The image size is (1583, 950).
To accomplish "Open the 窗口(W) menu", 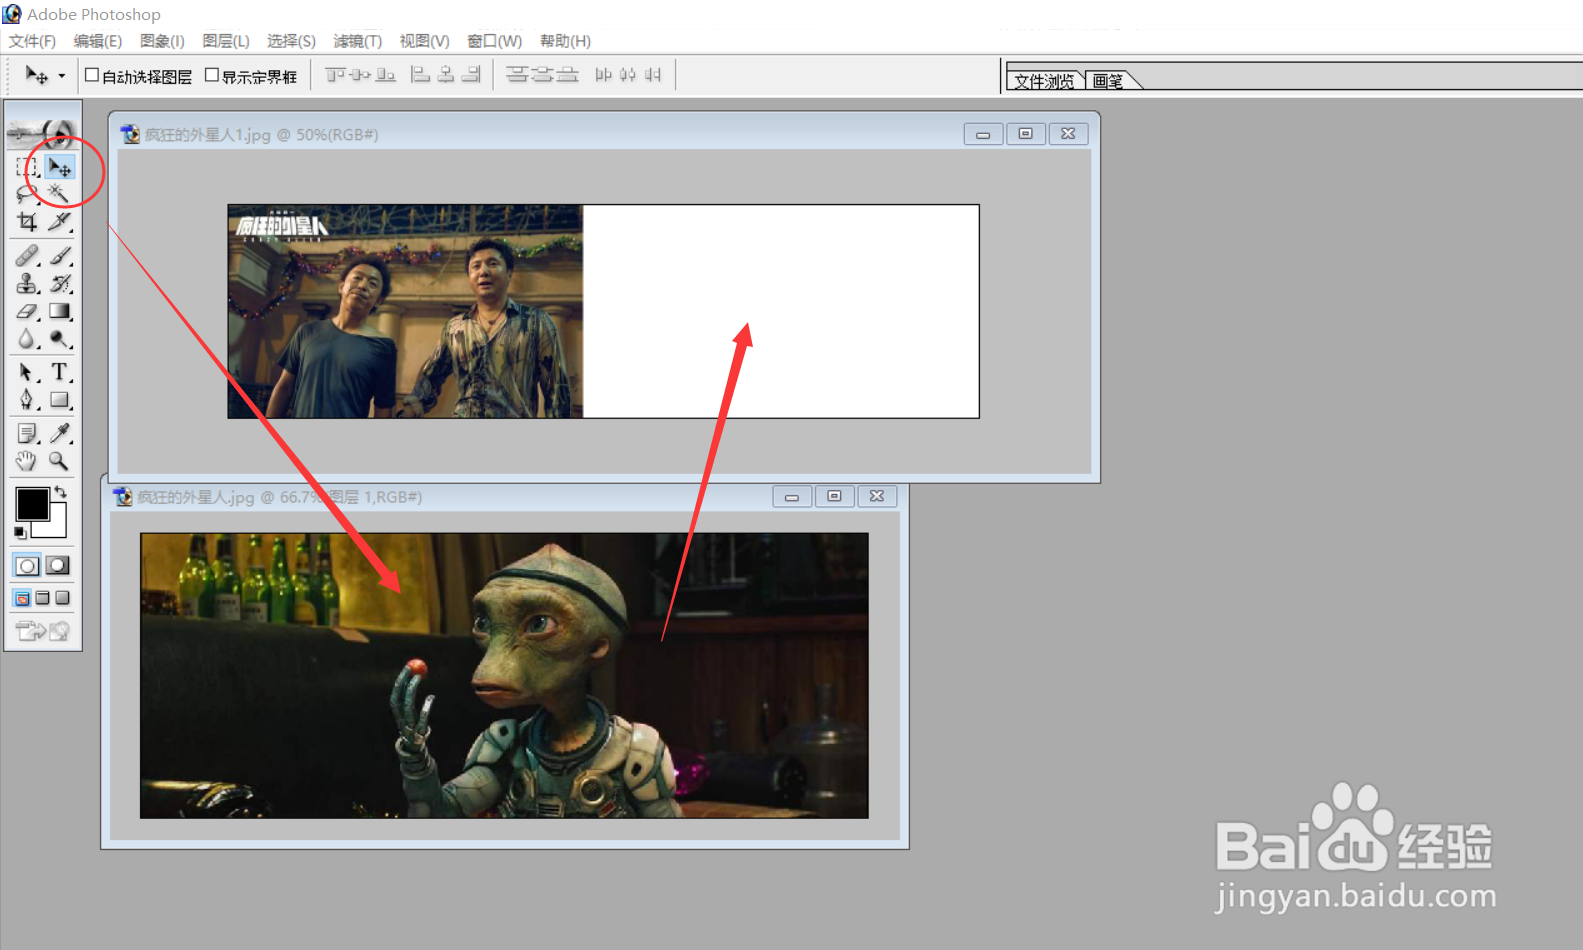I will pos(495,41).
